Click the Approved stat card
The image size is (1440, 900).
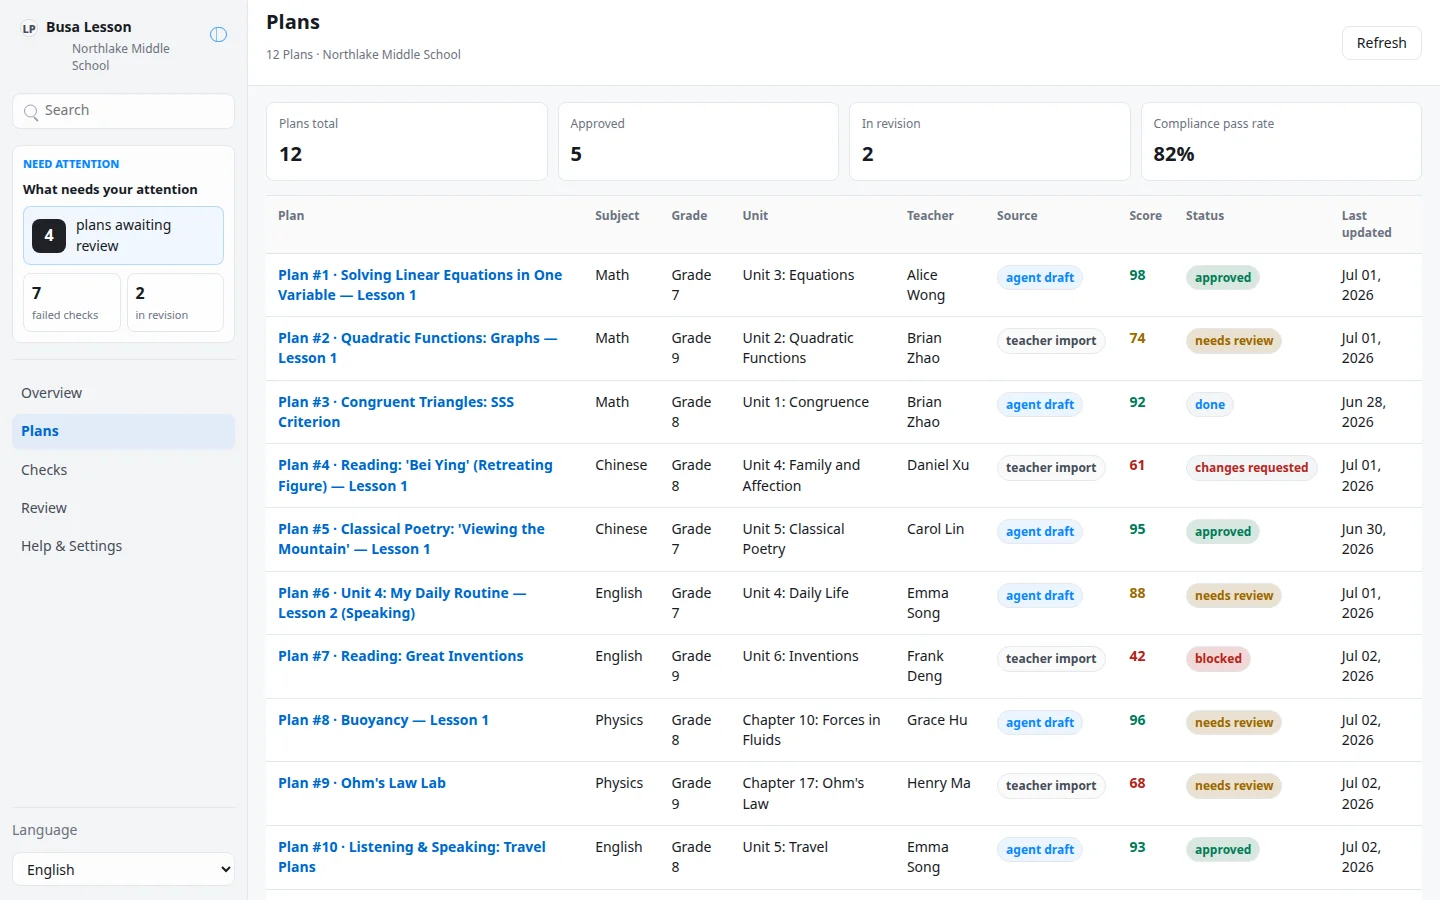[698, 141]
